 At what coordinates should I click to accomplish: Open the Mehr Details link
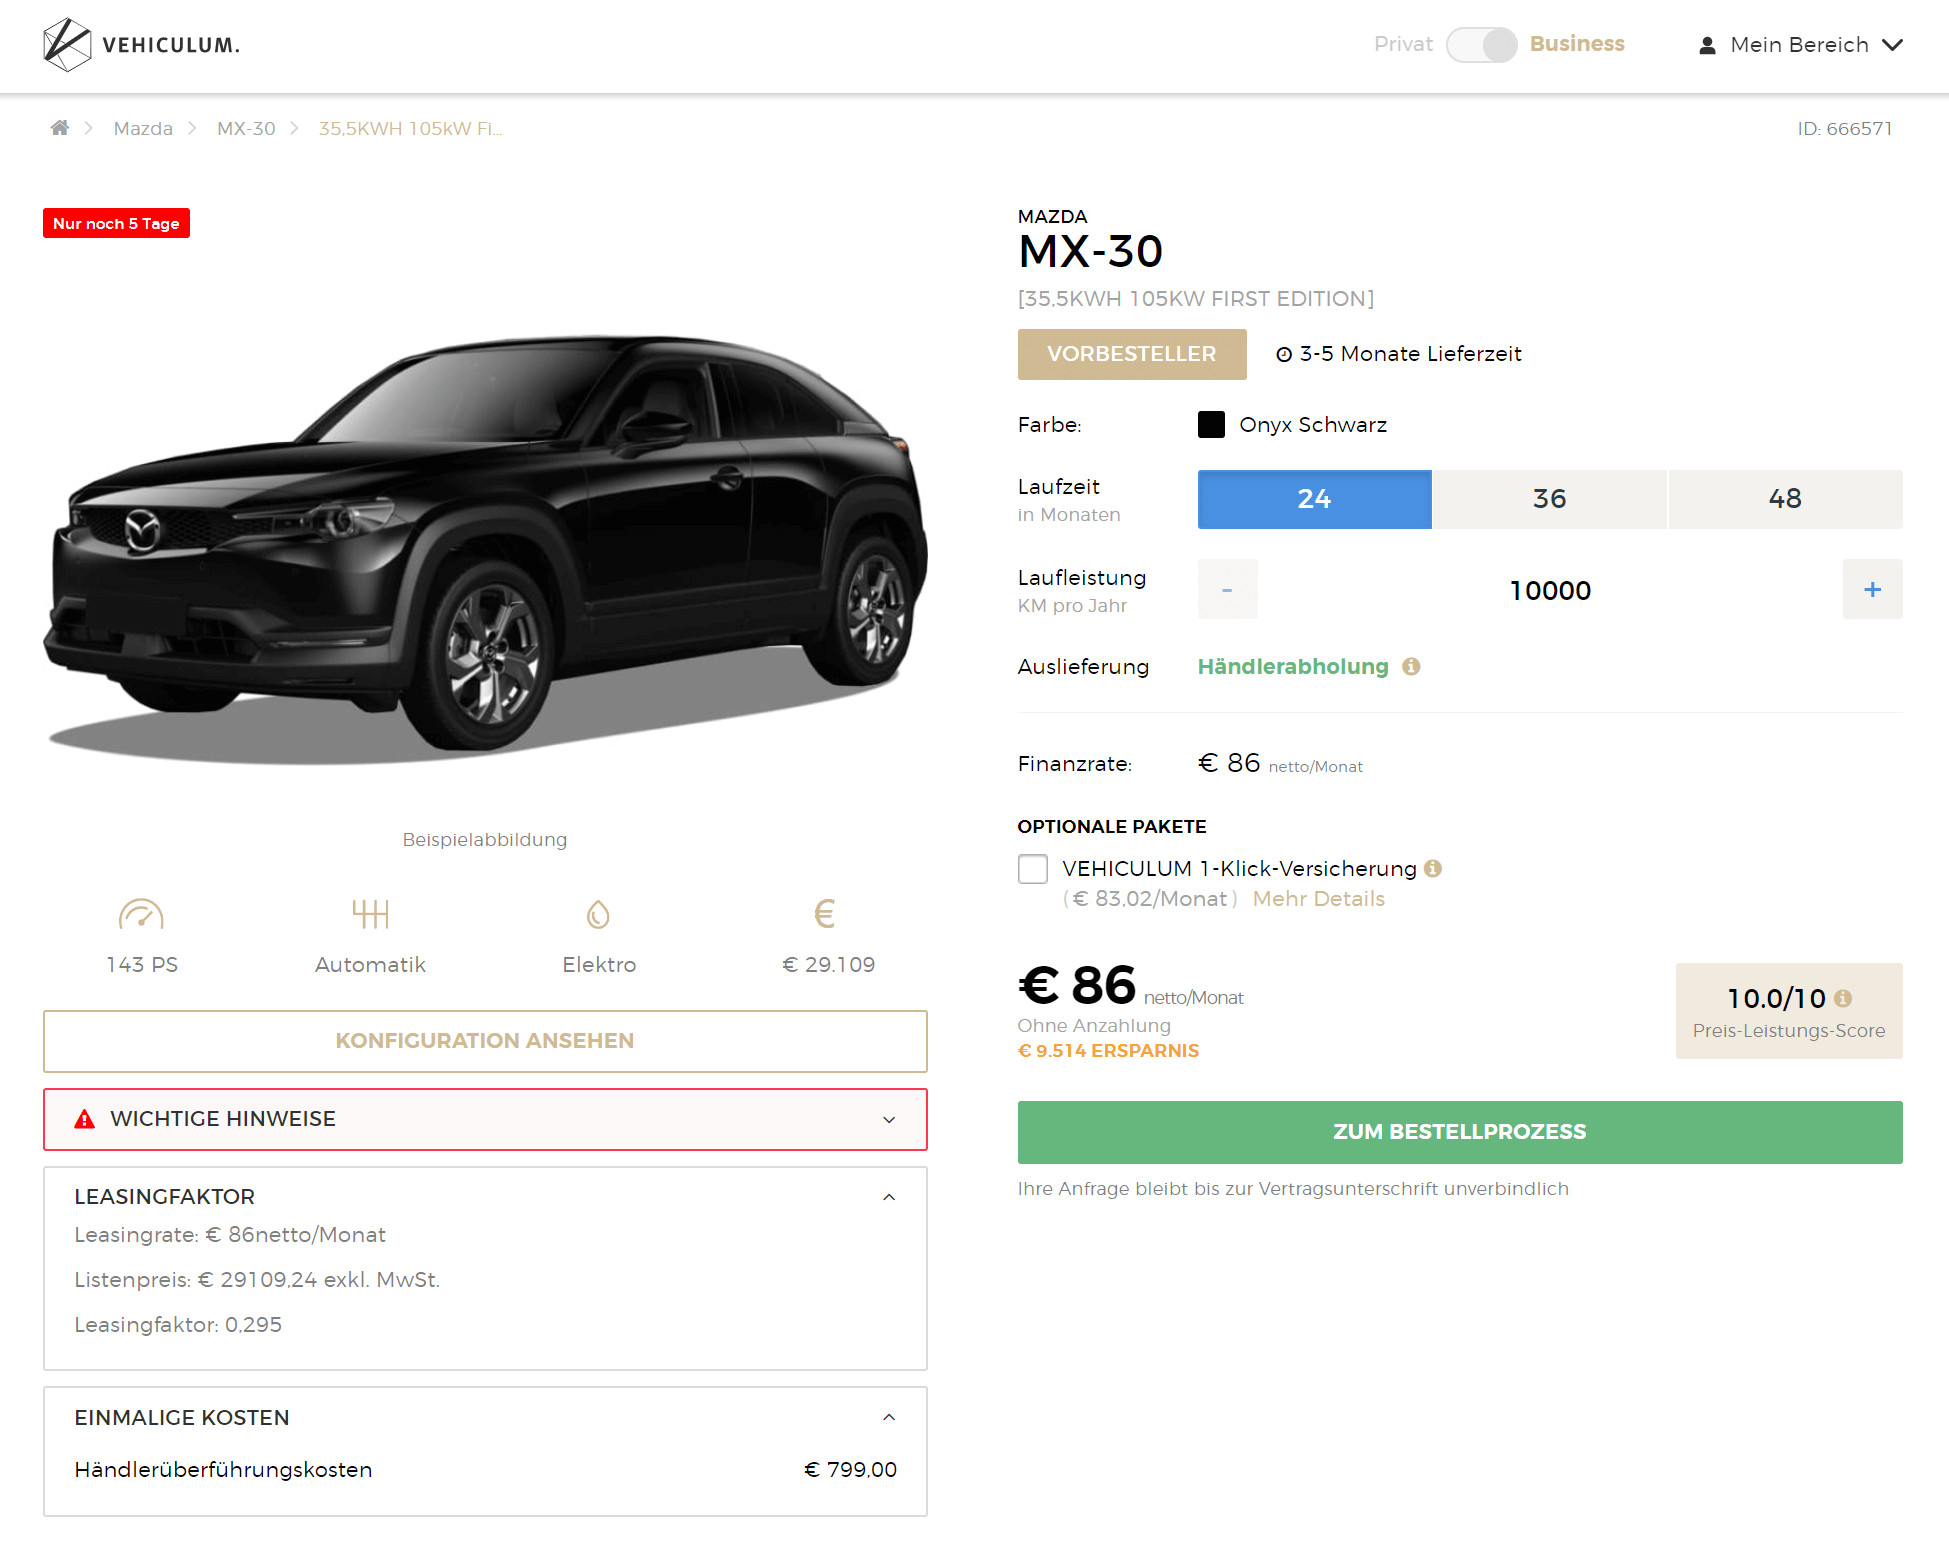1319,899
